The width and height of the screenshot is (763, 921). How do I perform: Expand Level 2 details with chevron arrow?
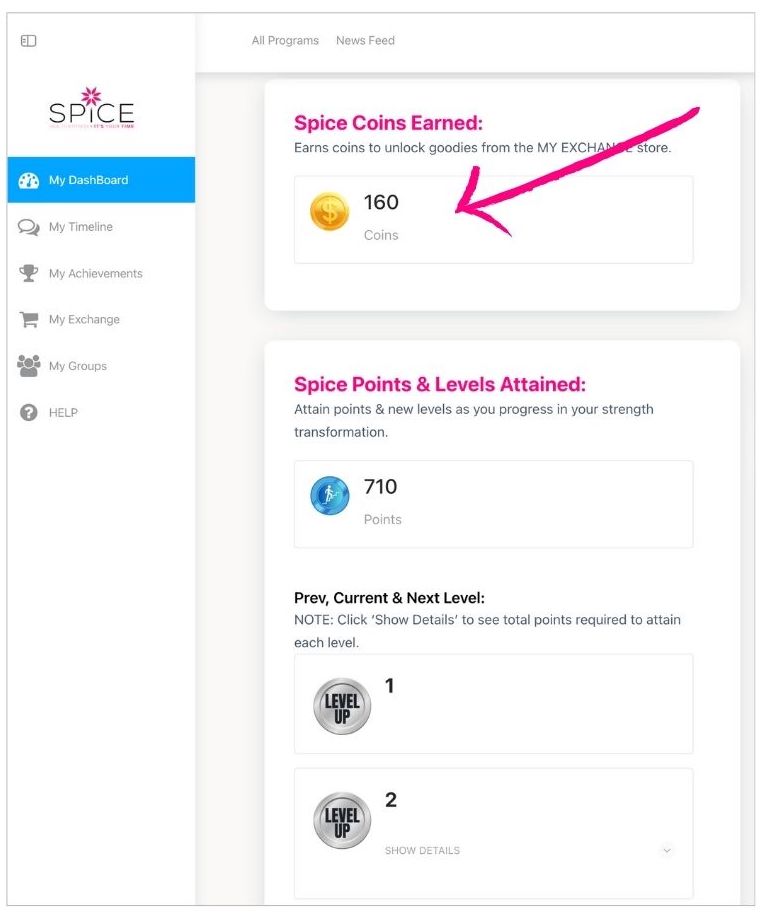click(667, 851)
